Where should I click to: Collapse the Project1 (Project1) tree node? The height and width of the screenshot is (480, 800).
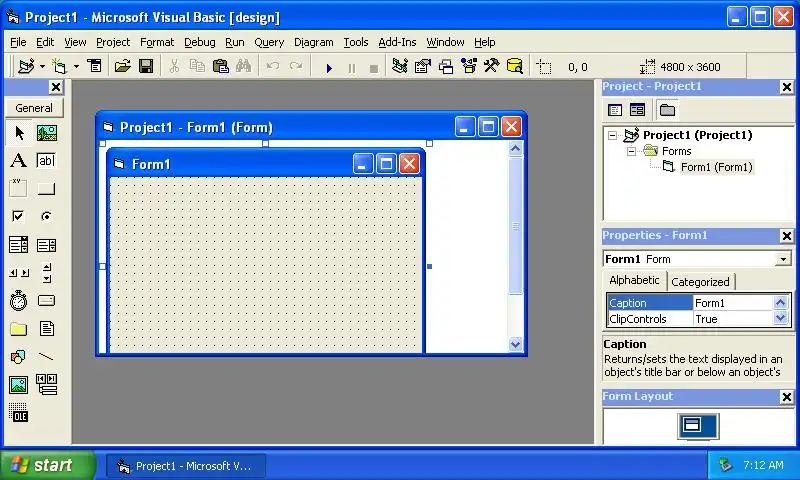(x=612, y=136)
